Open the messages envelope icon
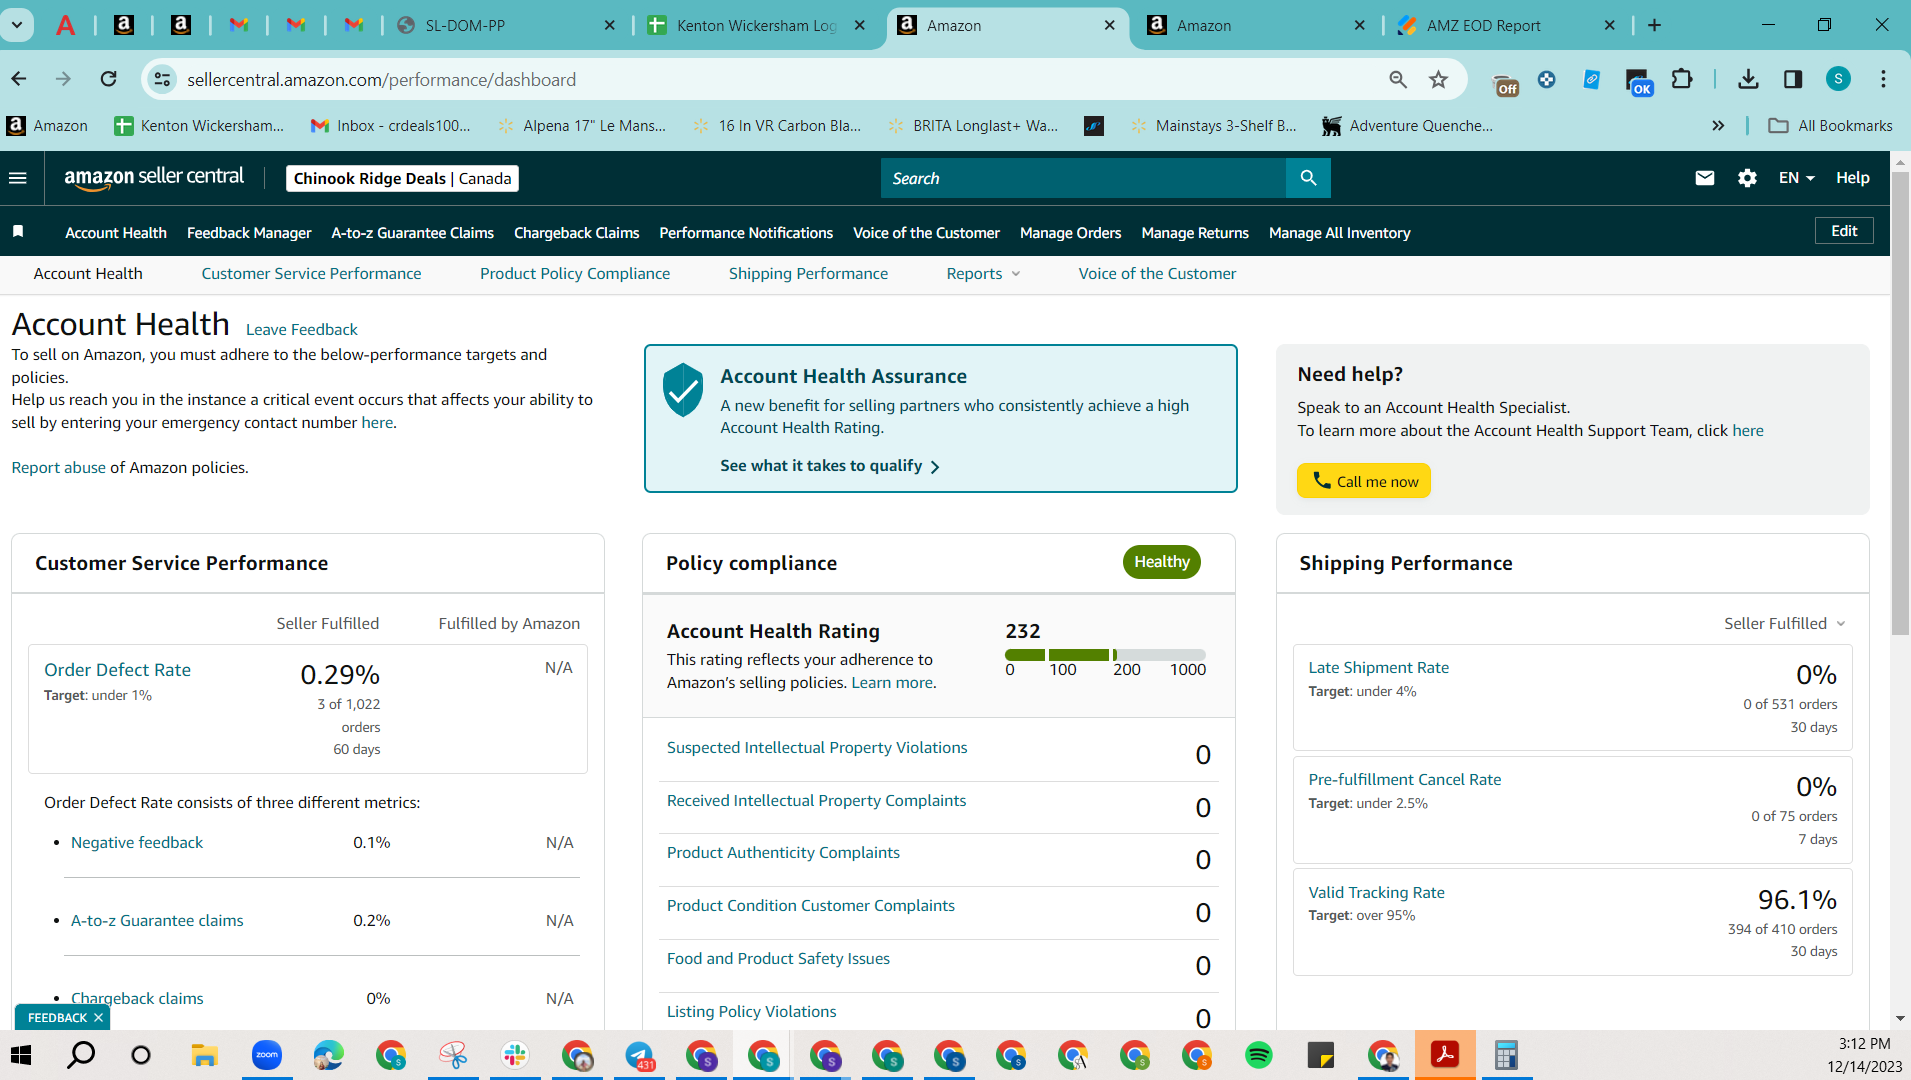Viewport: 1911px width, 1080px height. tap(1705, 178)
